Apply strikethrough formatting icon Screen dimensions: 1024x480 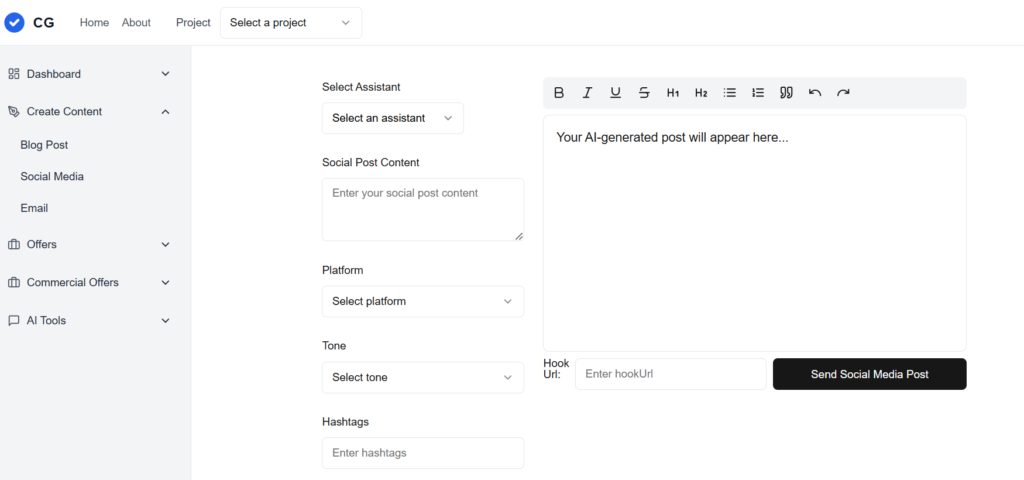tap(644, 93)
